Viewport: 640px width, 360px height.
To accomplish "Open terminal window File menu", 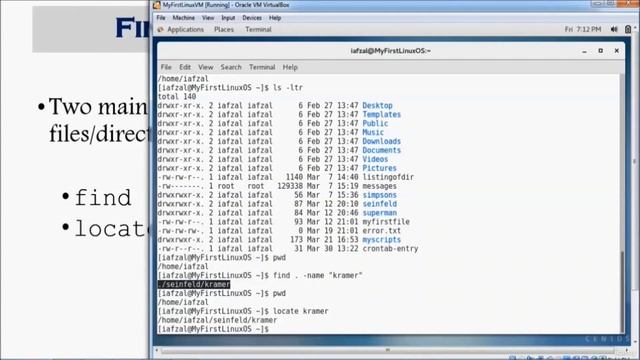I will pos(166,67).
